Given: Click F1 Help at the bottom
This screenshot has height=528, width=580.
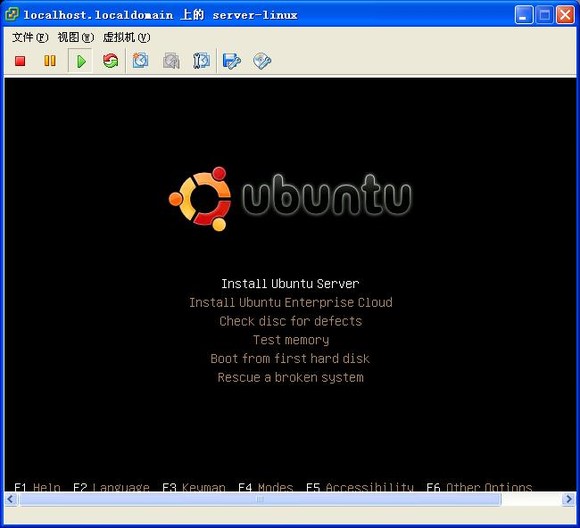Looking at the screenshot, I should point(37,487).
